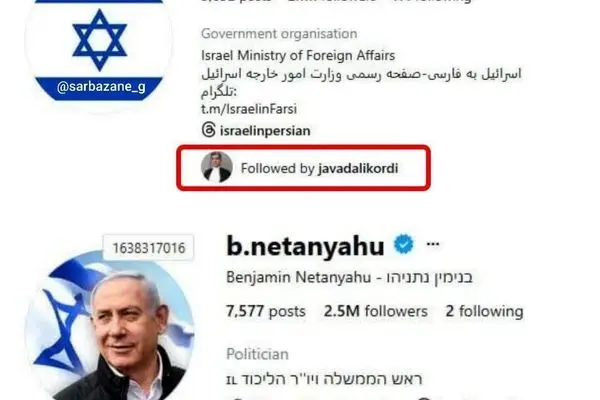Open the israelinpersian Threads link
This screenshot has height=400, width=600.
[x=265, y=131]
